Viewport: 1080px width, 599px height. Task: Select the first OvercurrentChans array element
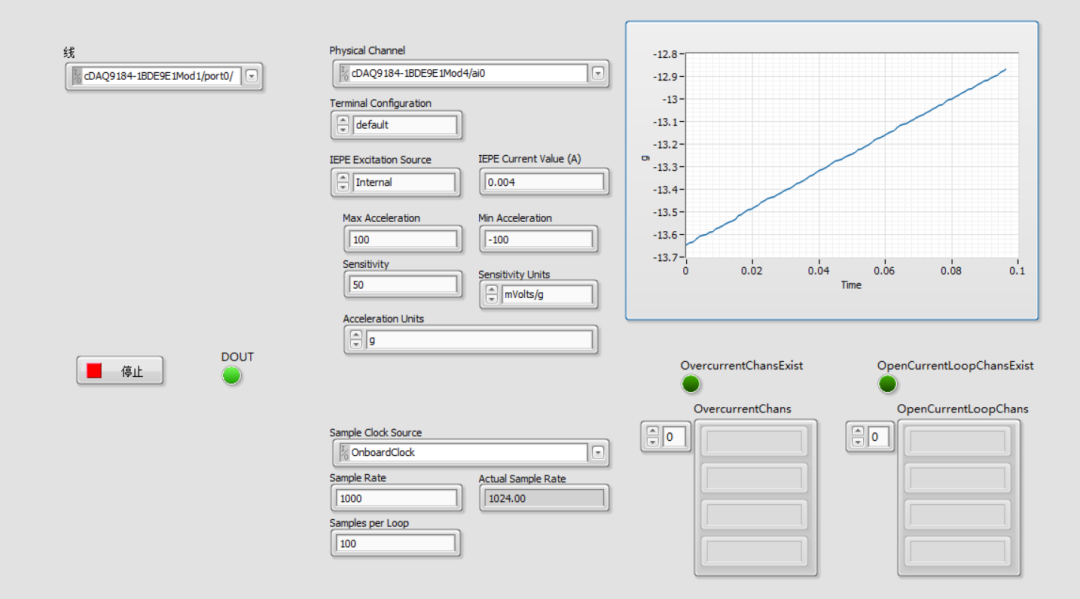tap(756, 441)
